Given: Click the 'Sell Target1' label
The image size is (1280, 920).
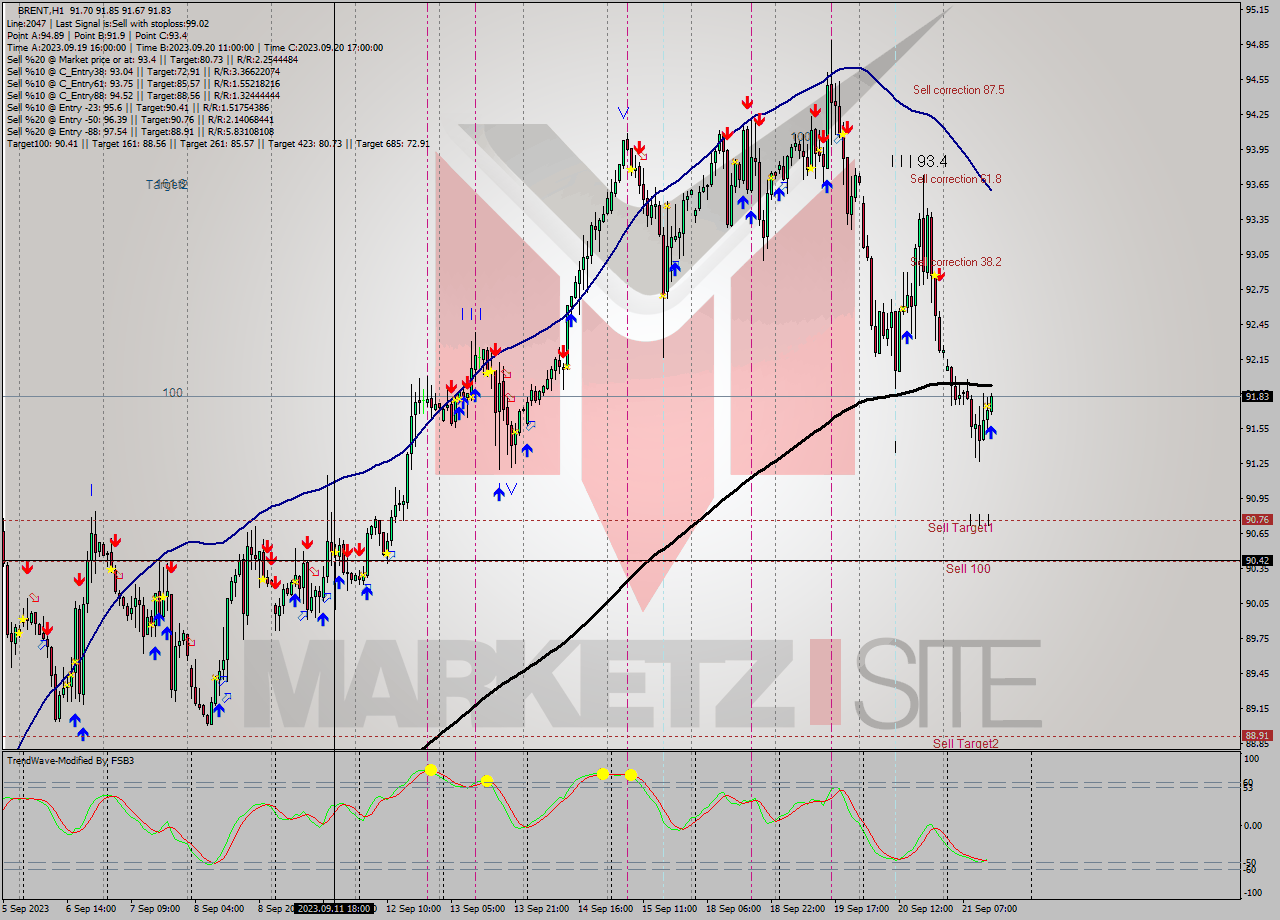Looking at the screenshot, I should click(x=960, y=527).
